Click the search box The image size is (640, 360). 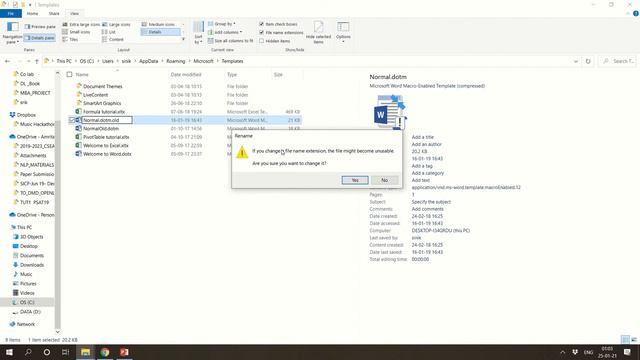pos(617,61)
